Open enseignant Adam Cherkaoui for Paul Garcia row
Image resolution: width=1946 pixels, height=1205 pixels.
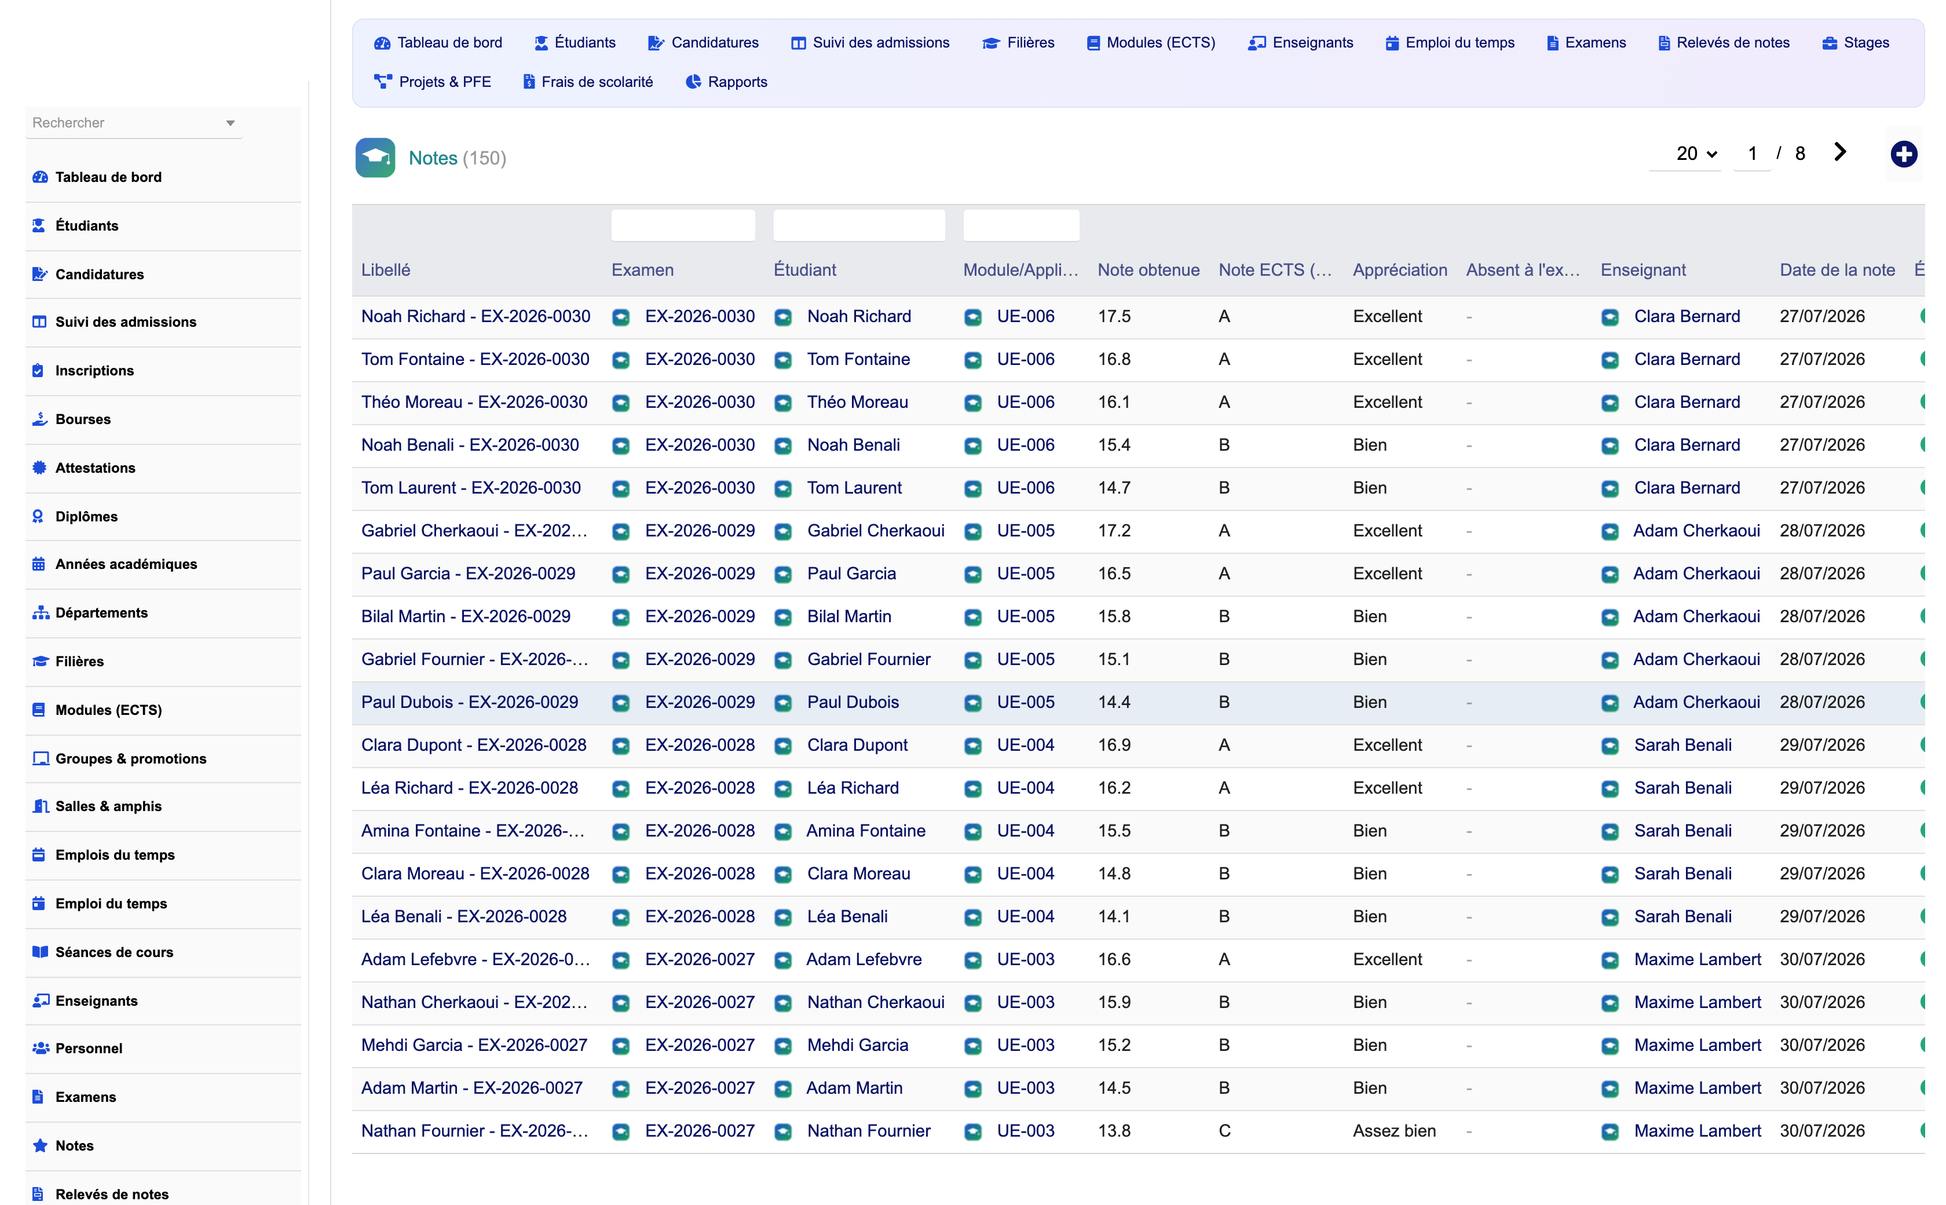coord(1696,574)
